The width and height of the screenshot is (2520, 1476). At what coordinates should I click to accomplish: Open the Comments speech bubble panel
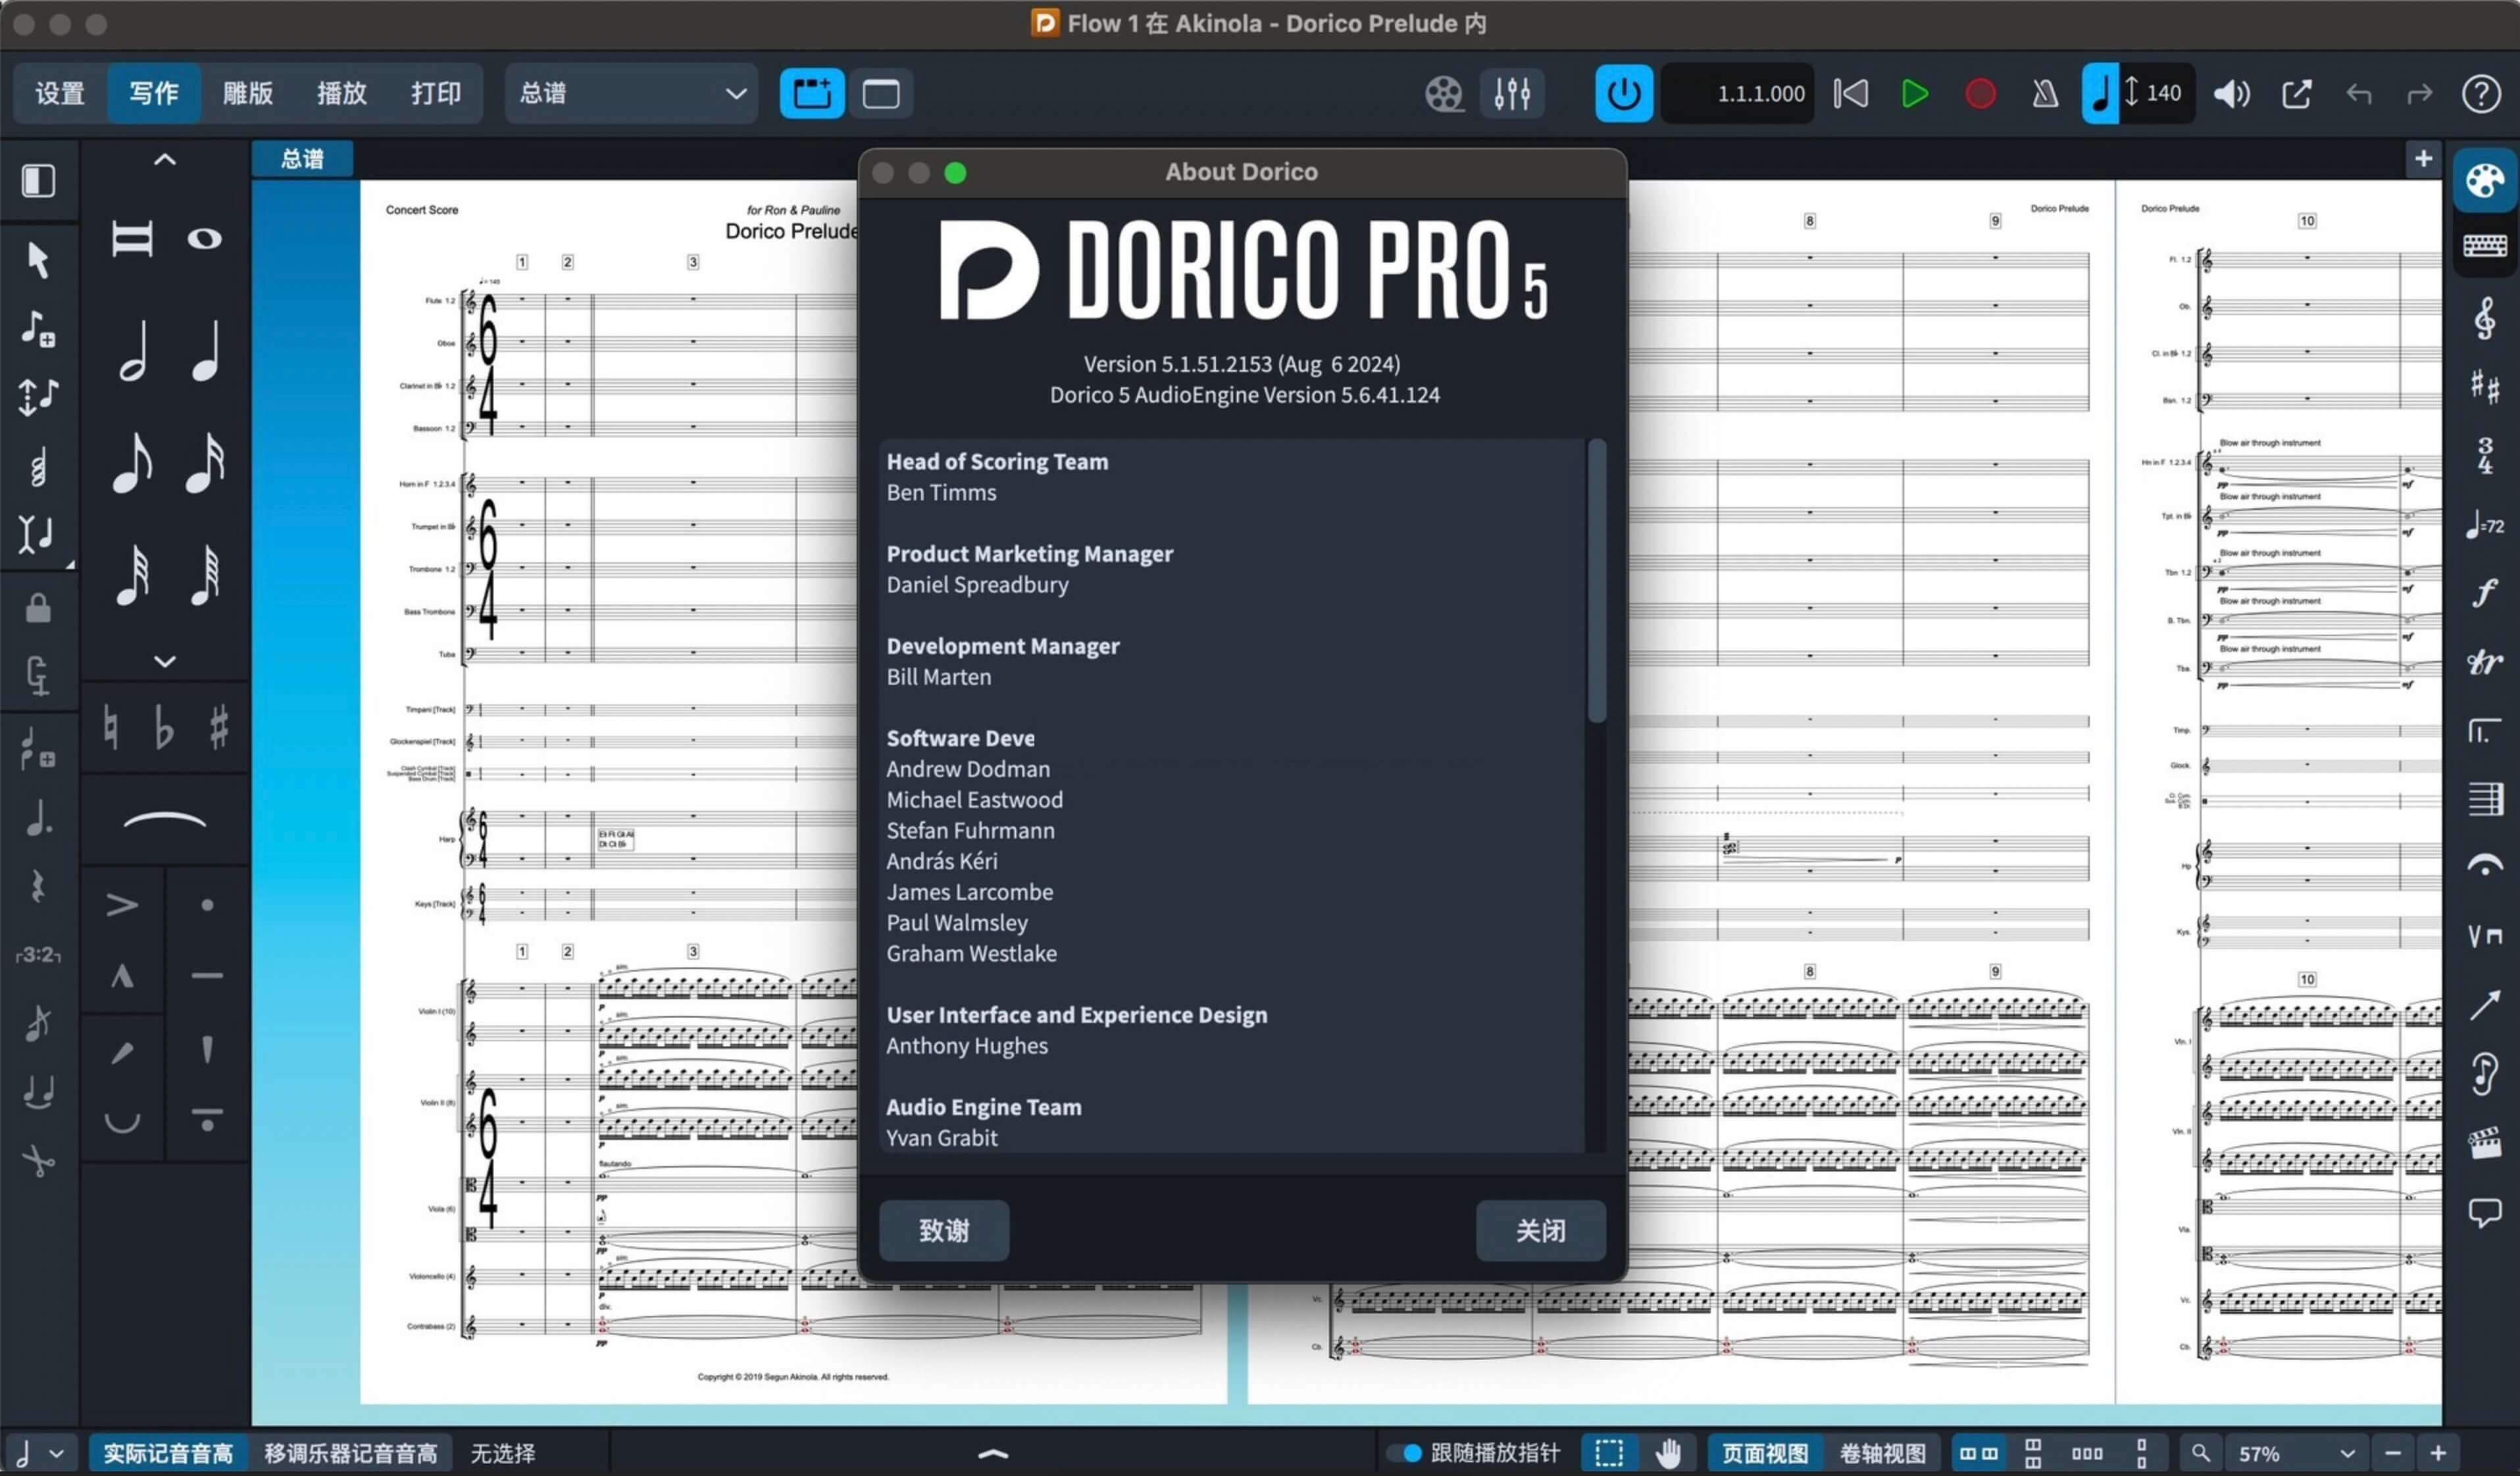2485,1212
